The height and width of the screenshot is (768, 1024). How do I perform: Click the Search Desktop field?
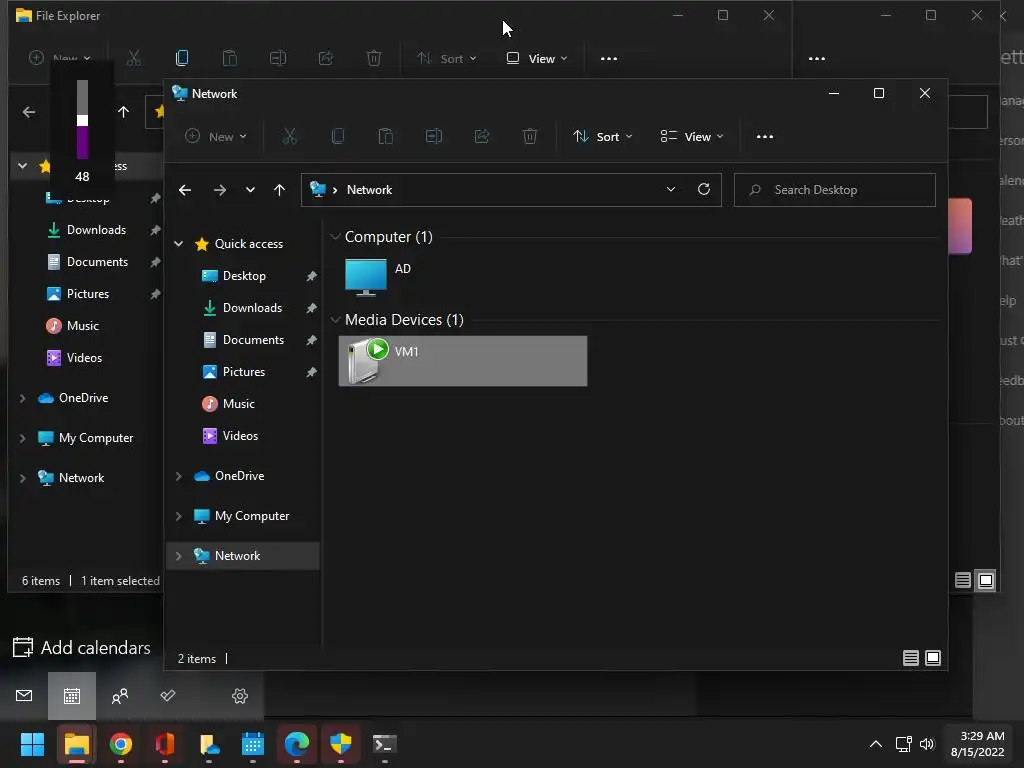(x=835, y=190)
